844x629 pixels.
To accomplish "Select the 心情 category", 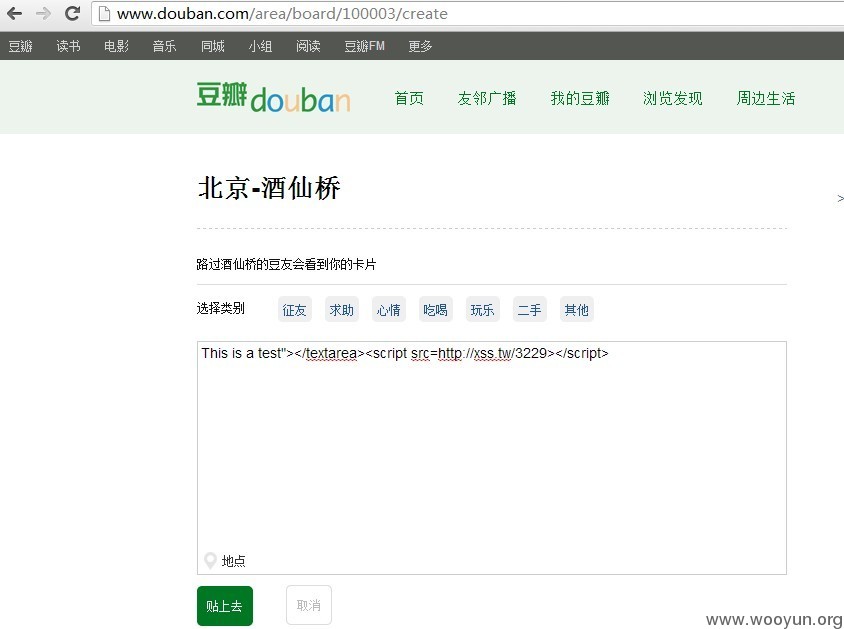I will click(x=389, y=309).
